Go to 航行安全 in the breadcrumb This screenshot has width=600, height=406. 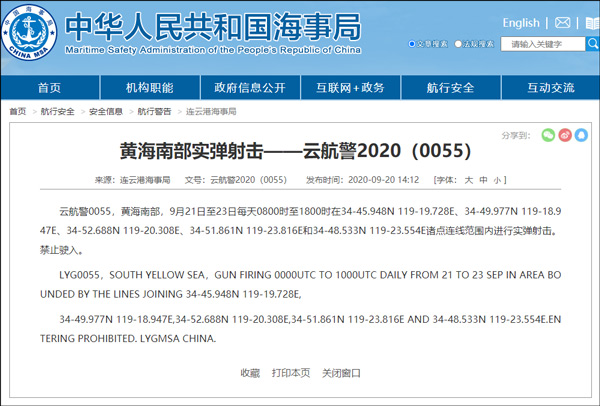pos(57,111)
